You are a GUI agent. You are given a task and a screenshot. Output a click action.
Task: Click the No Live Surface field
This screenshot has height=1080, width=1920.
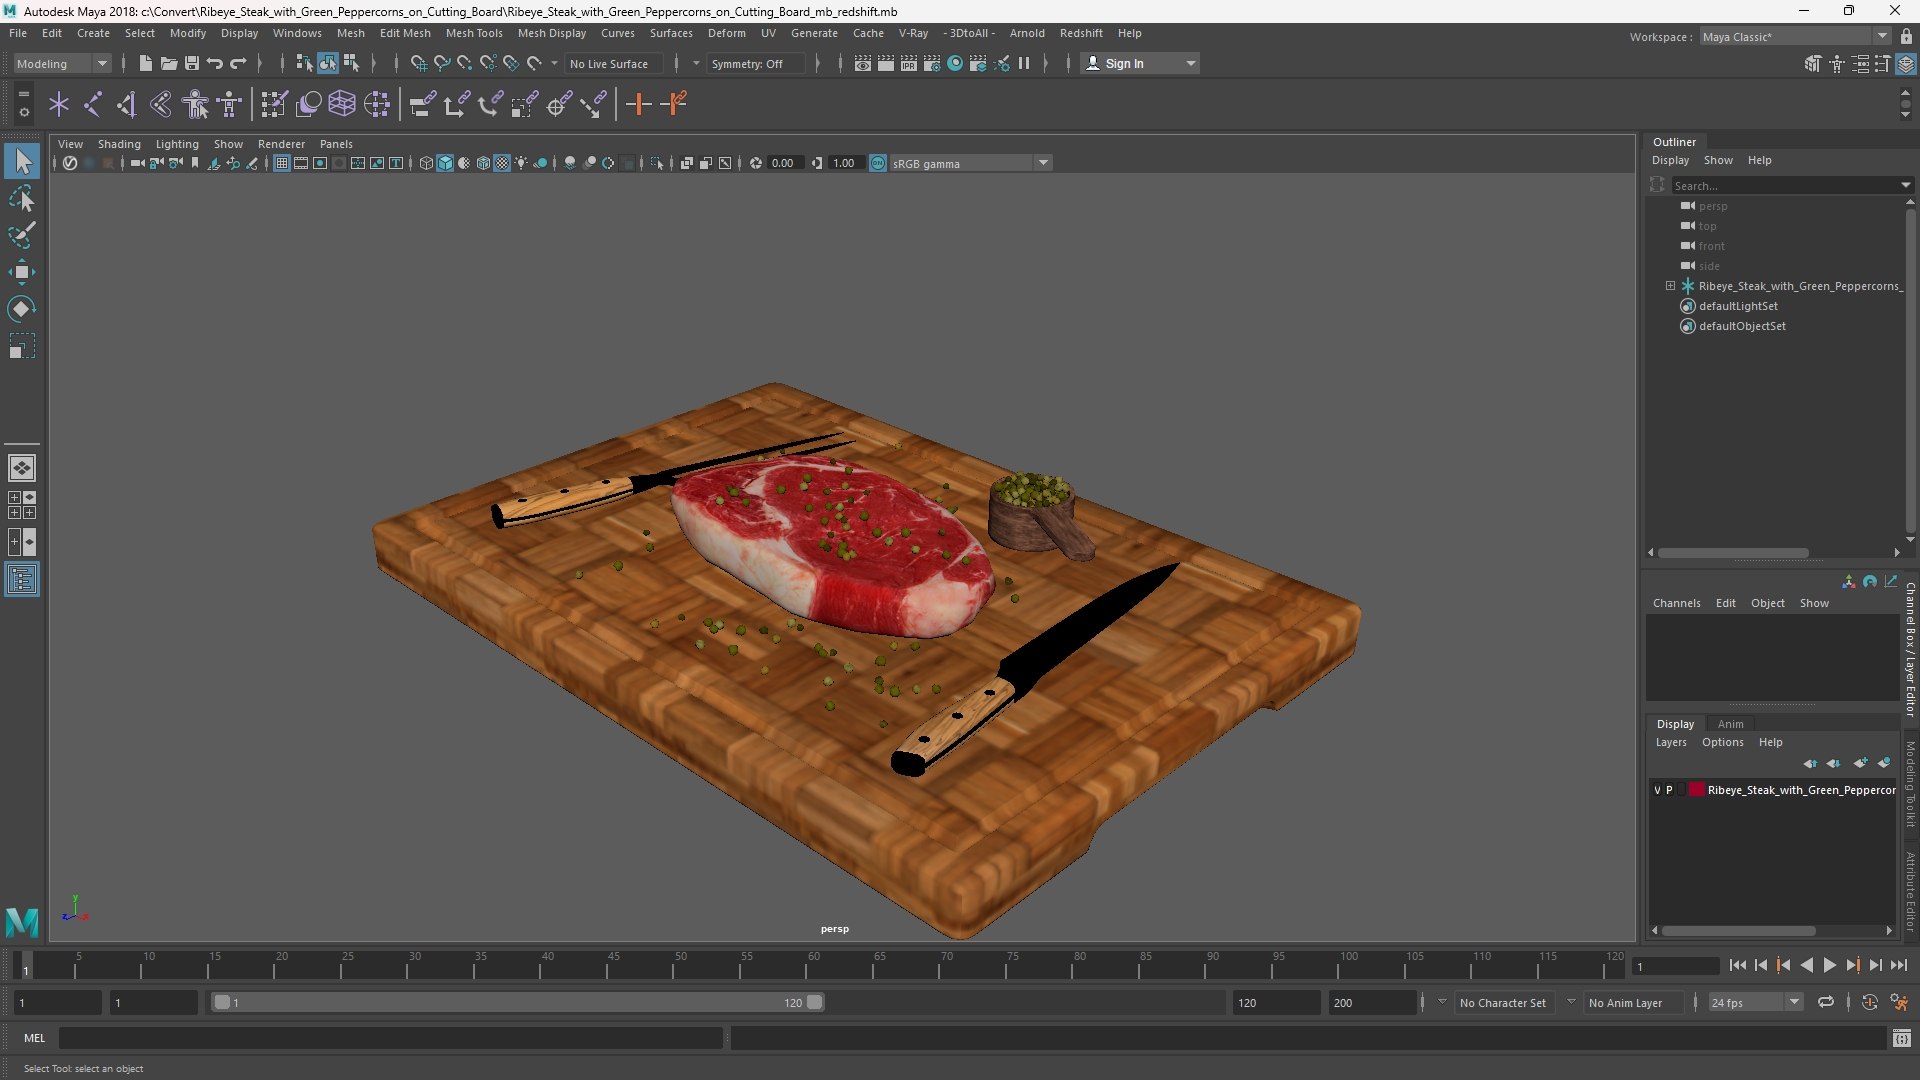click(614, 64)
